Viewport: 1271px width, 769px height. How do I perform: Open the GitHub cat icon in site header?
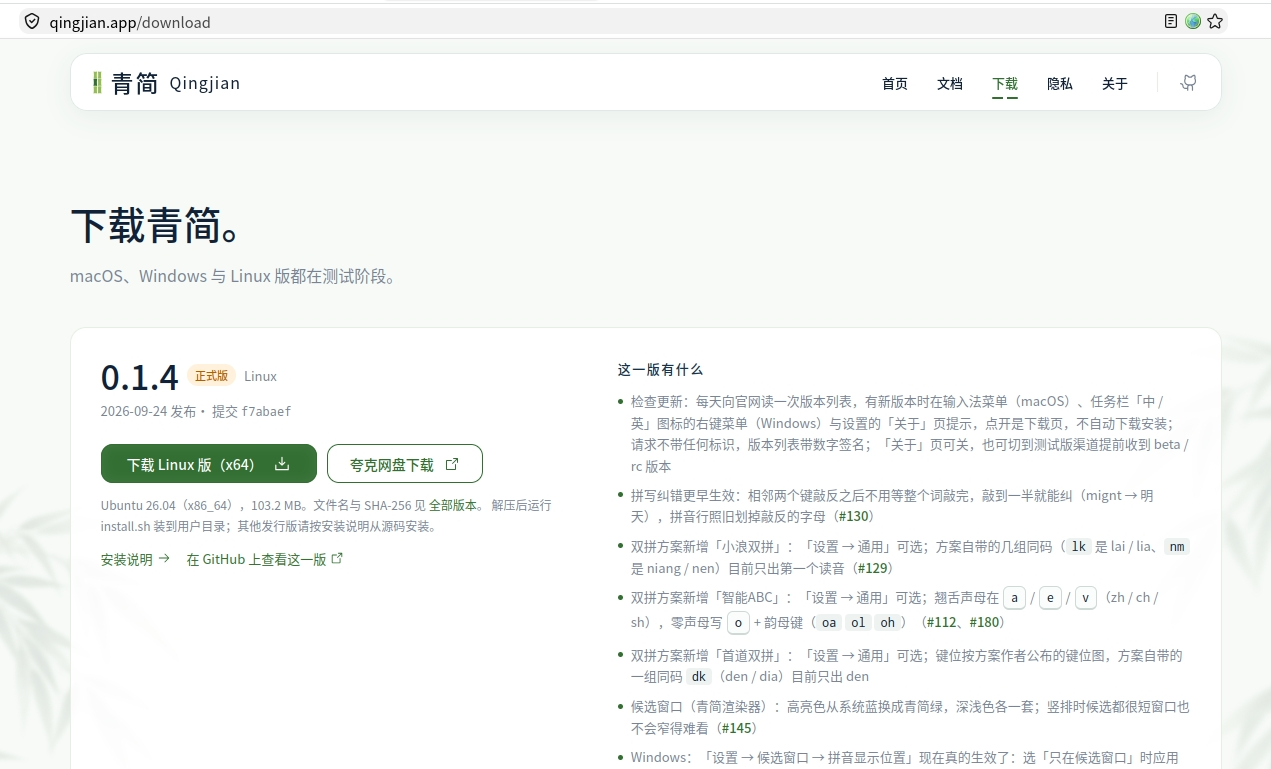pos(1188,83)
